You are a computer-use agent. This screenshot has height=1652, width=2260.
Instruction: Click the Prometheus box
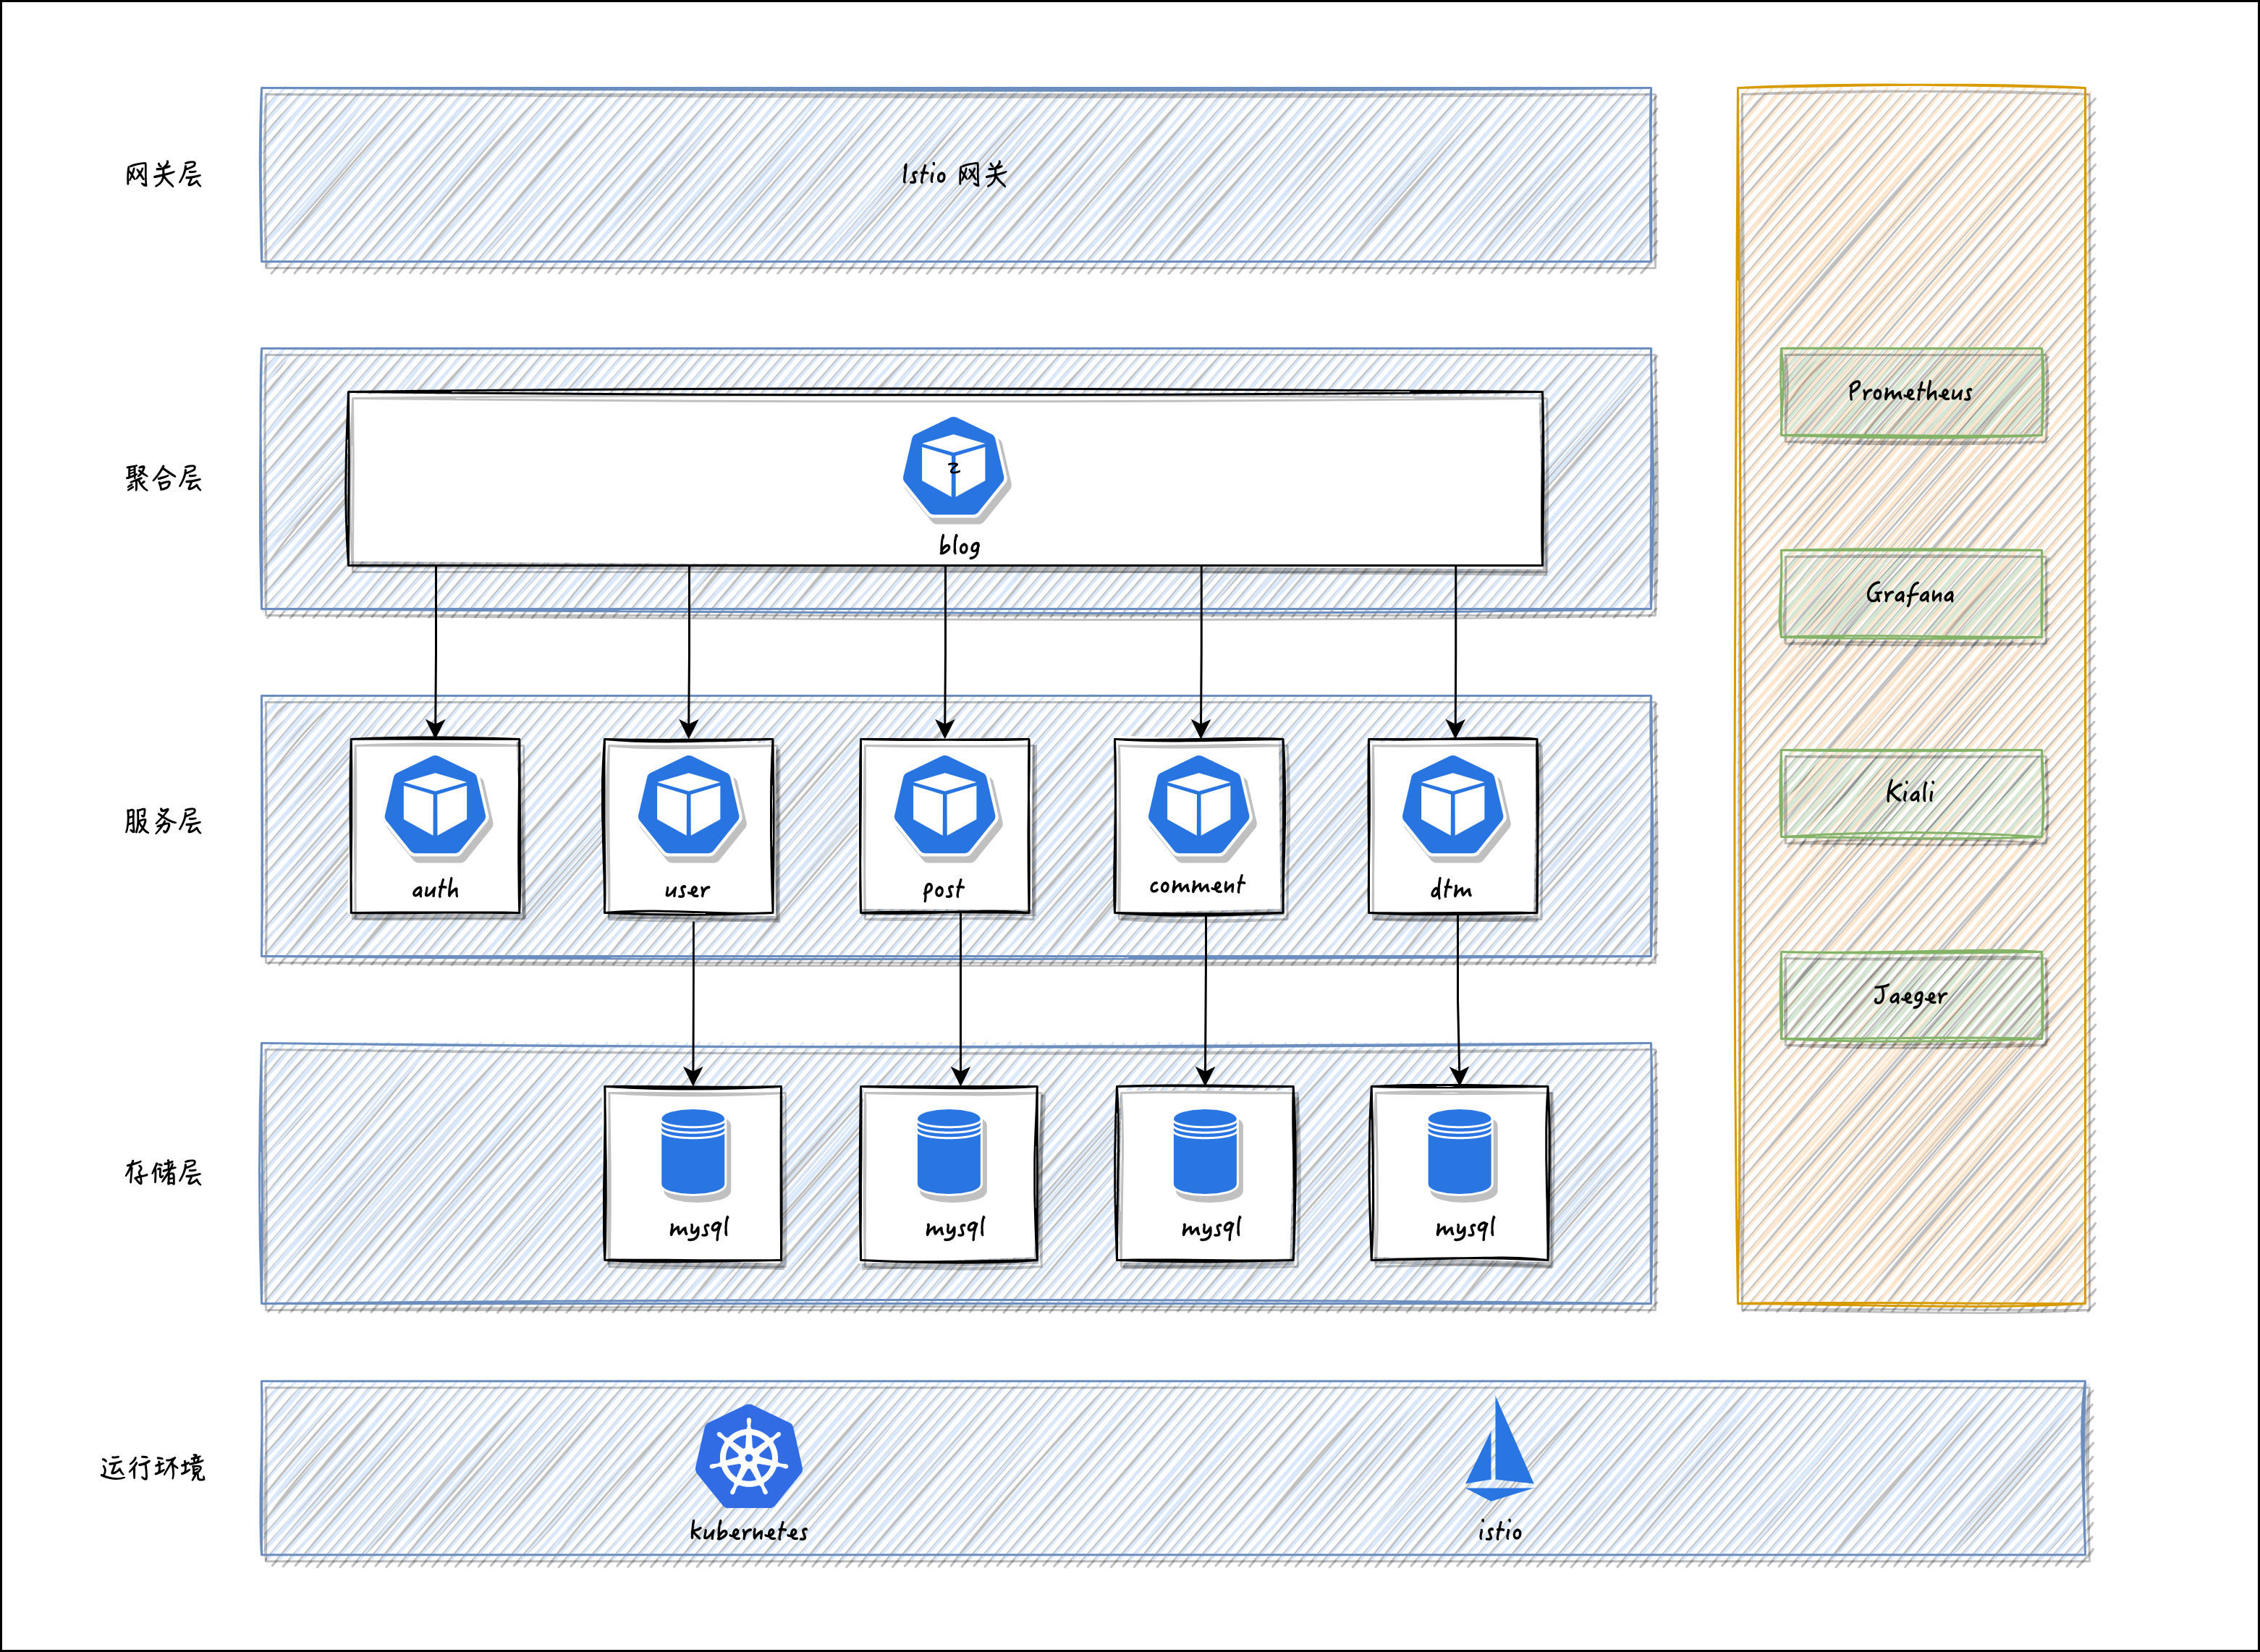pyautogui.click(x=1911, y=392)
